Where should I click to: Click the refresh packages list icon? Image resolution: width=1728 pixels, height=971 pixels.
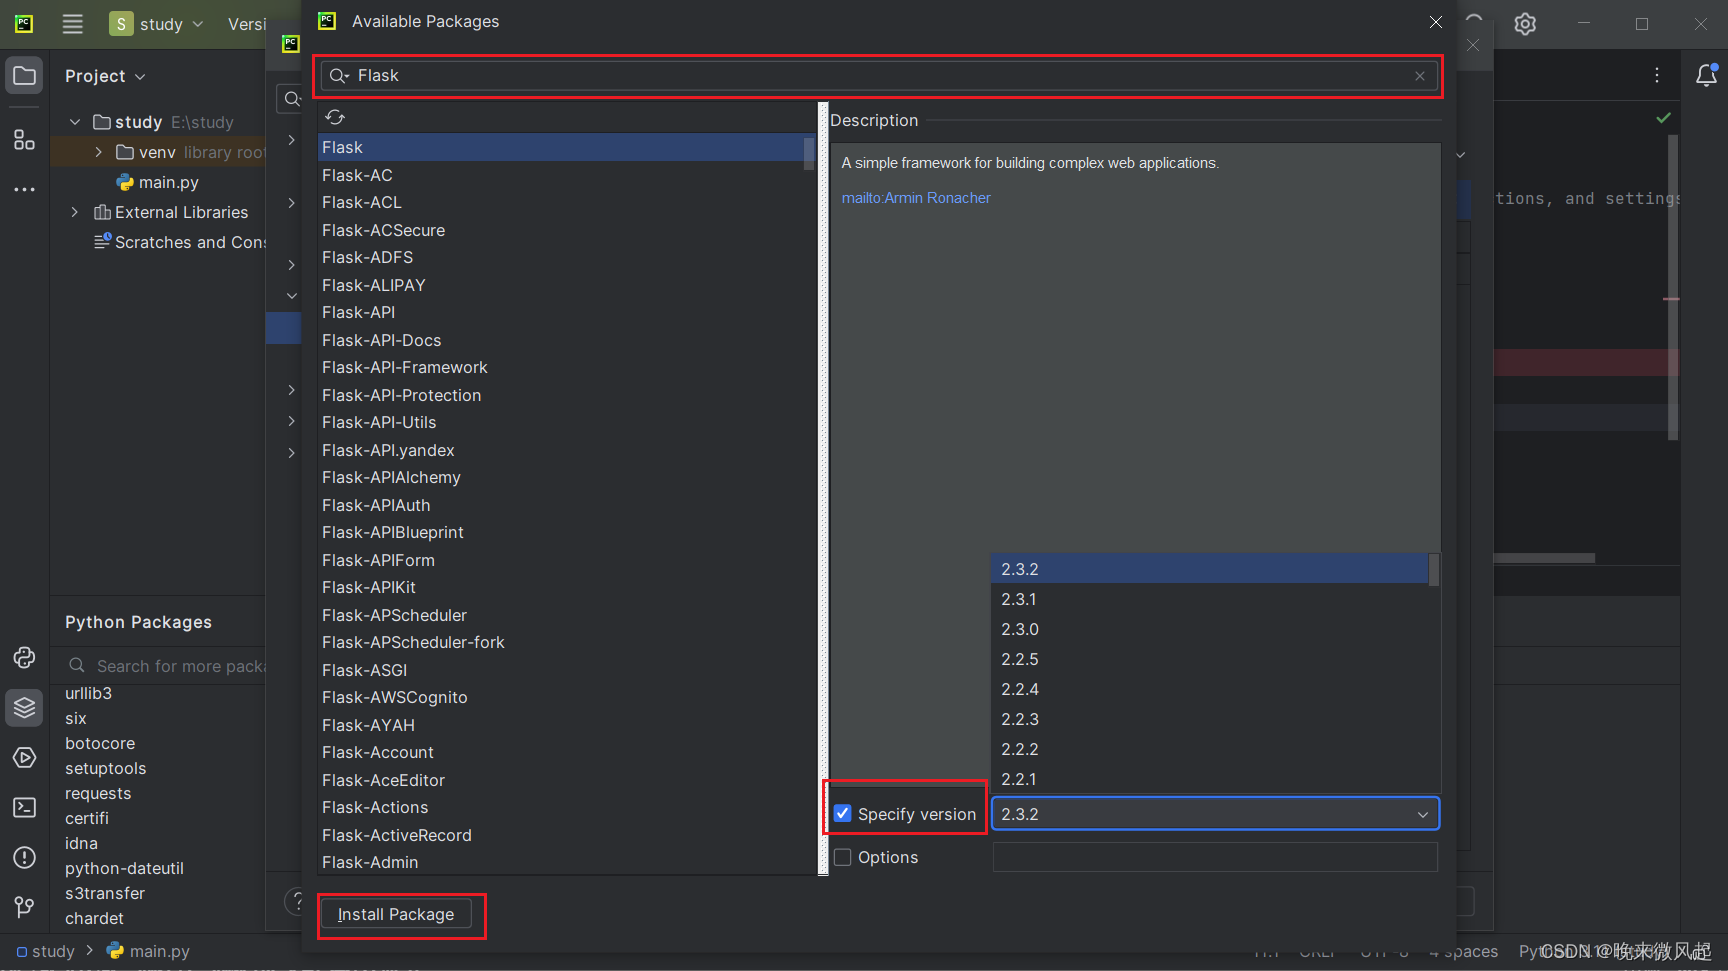click(335, 117)
